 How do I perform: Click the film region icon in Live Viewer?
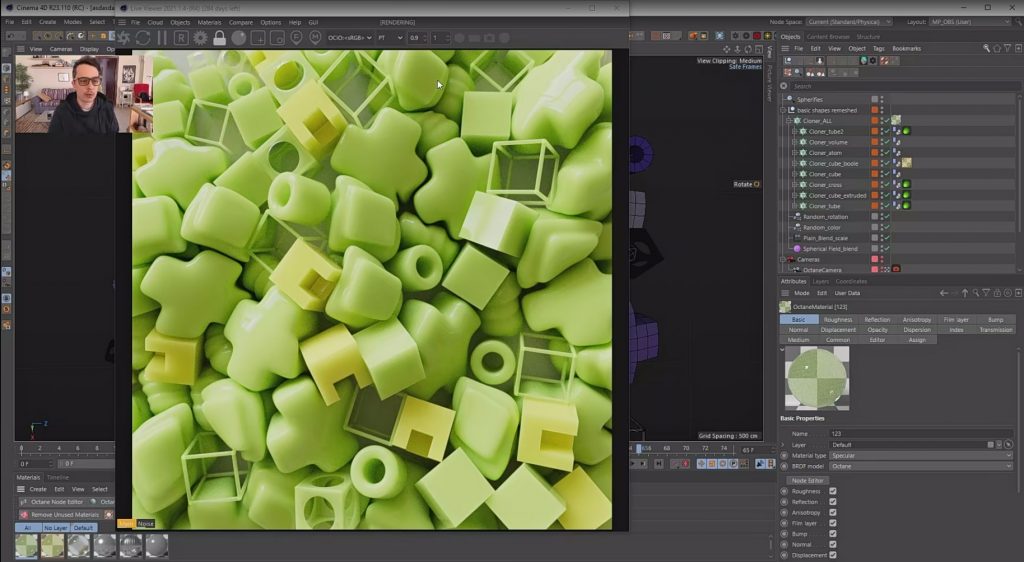277,38
